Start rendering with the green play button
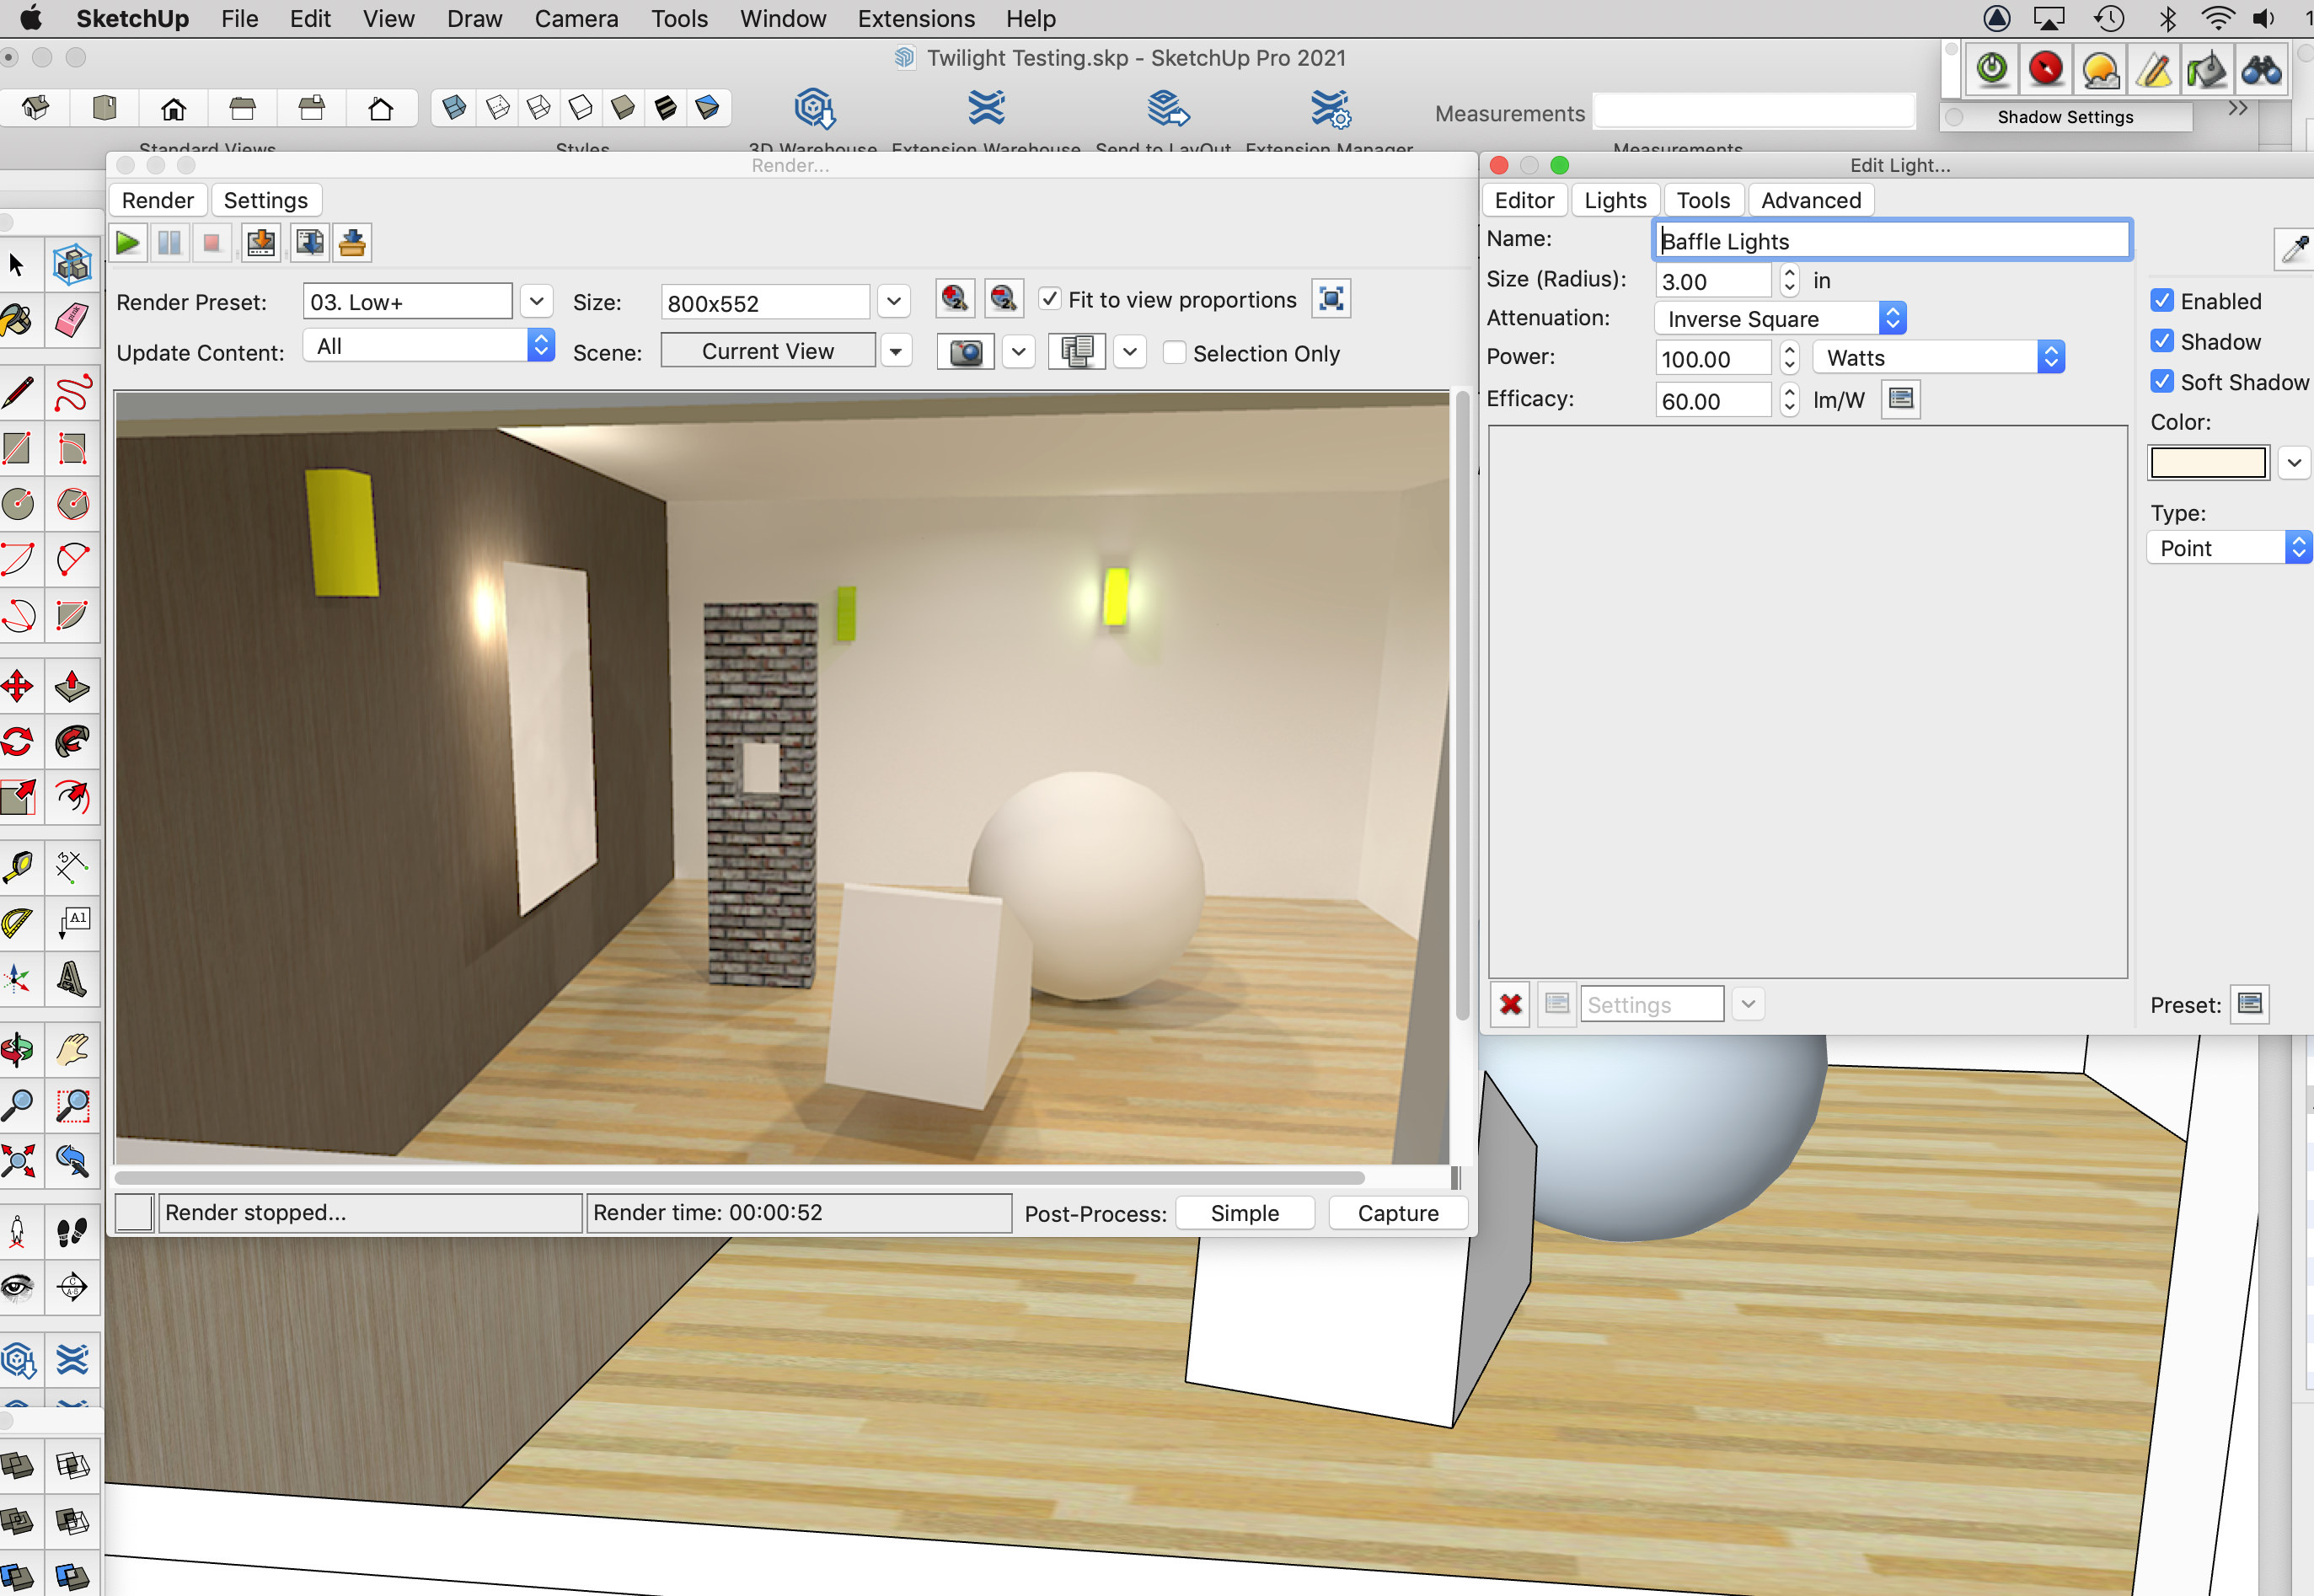This screenshot has height=1596, width=2314. [x=128, y=243]
